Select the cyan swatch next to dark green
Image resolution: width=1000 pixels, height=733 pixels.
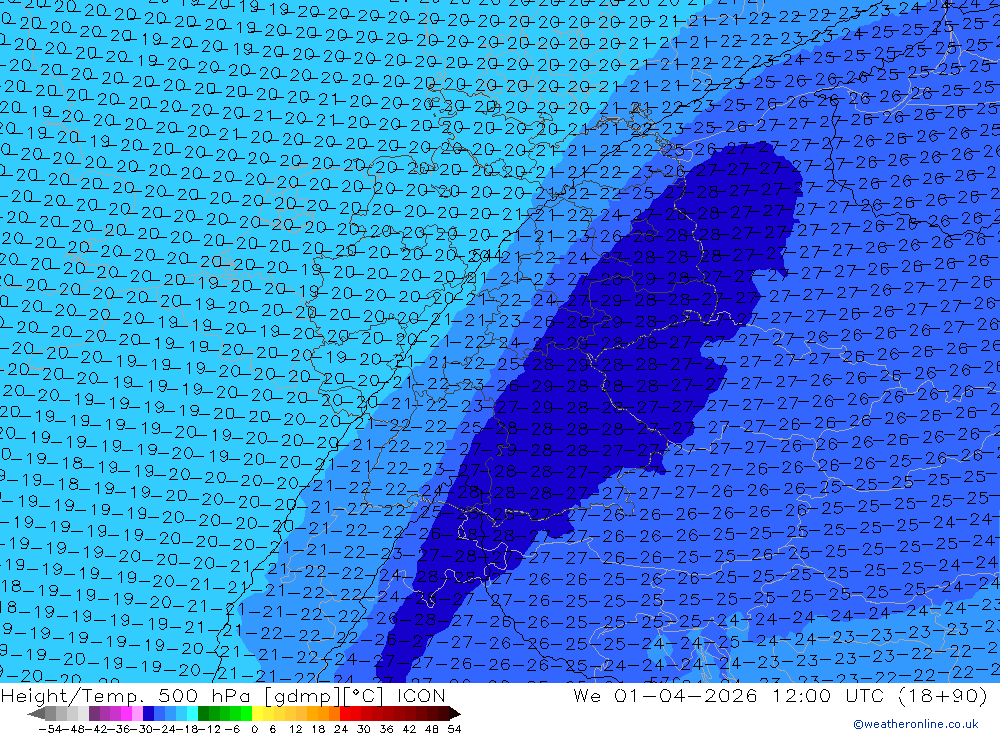click(x=192, y=713)
